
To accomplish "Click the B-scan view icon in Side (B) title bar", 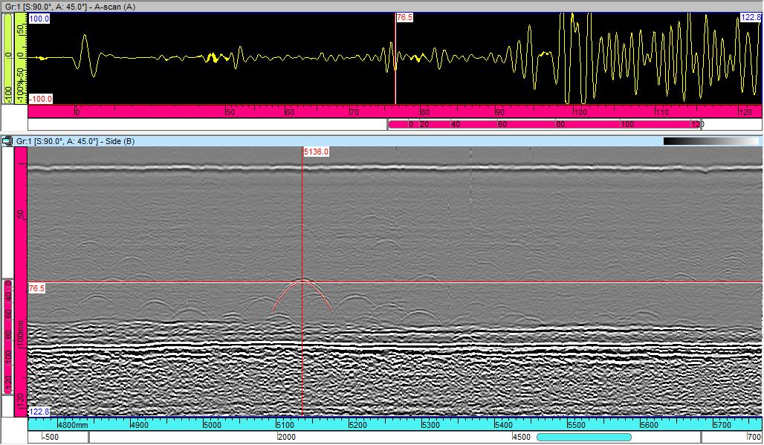I will pyautogui.click(x=8, y=142).
